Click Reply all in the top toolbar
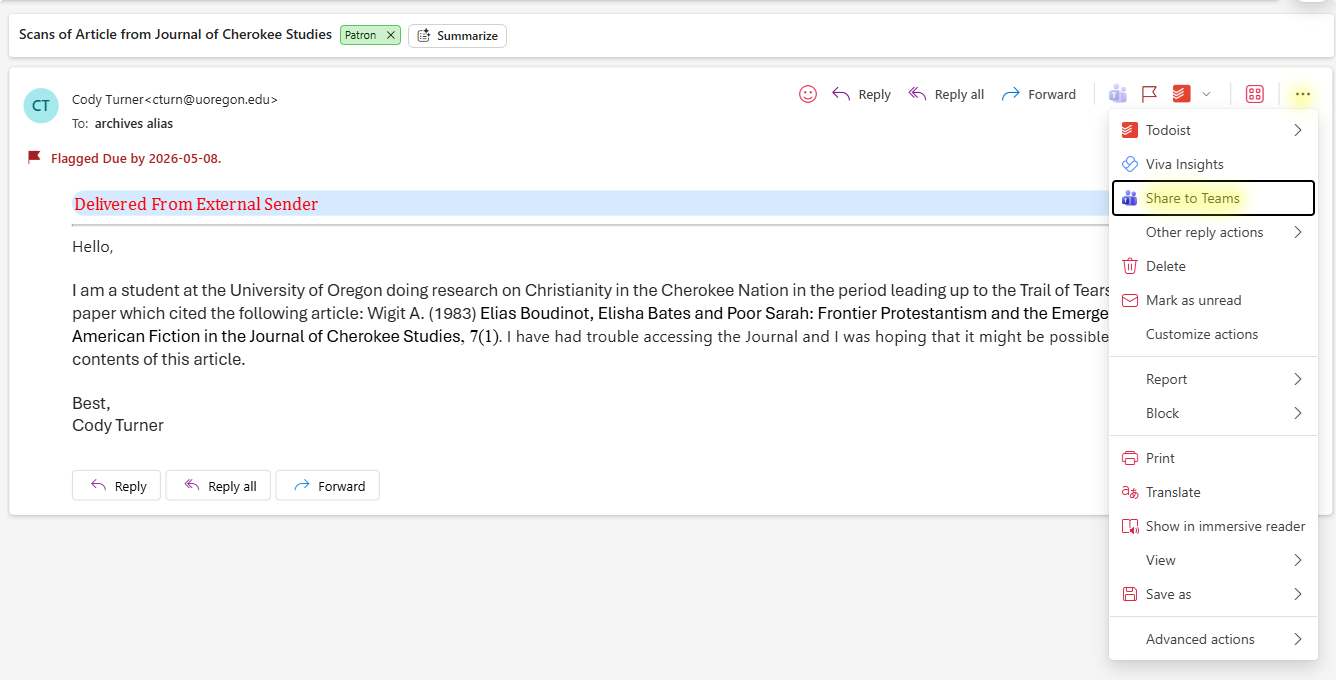 click(x=946, y=94)
